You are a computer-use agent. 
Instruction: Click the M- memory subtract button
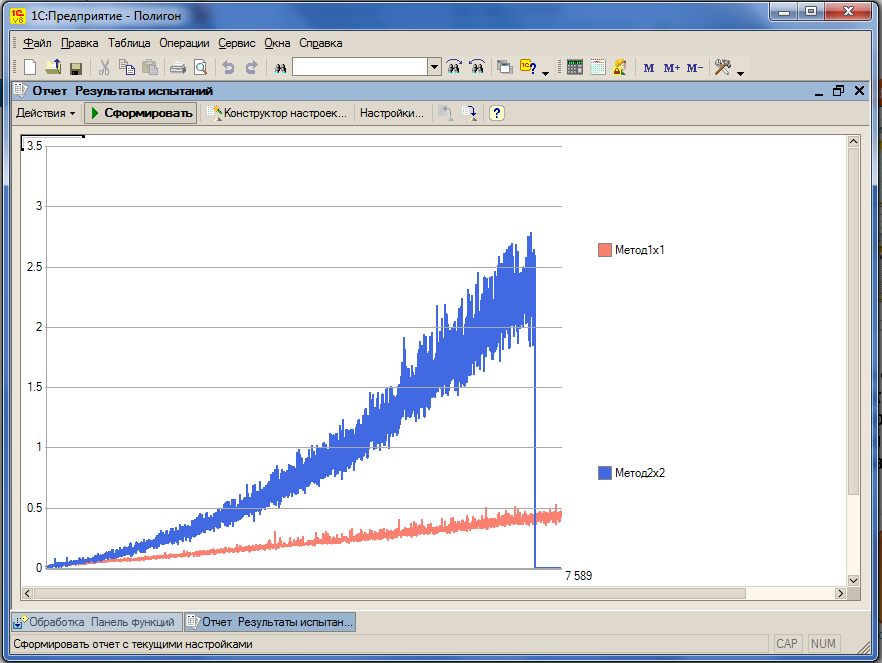coord(695,68)
